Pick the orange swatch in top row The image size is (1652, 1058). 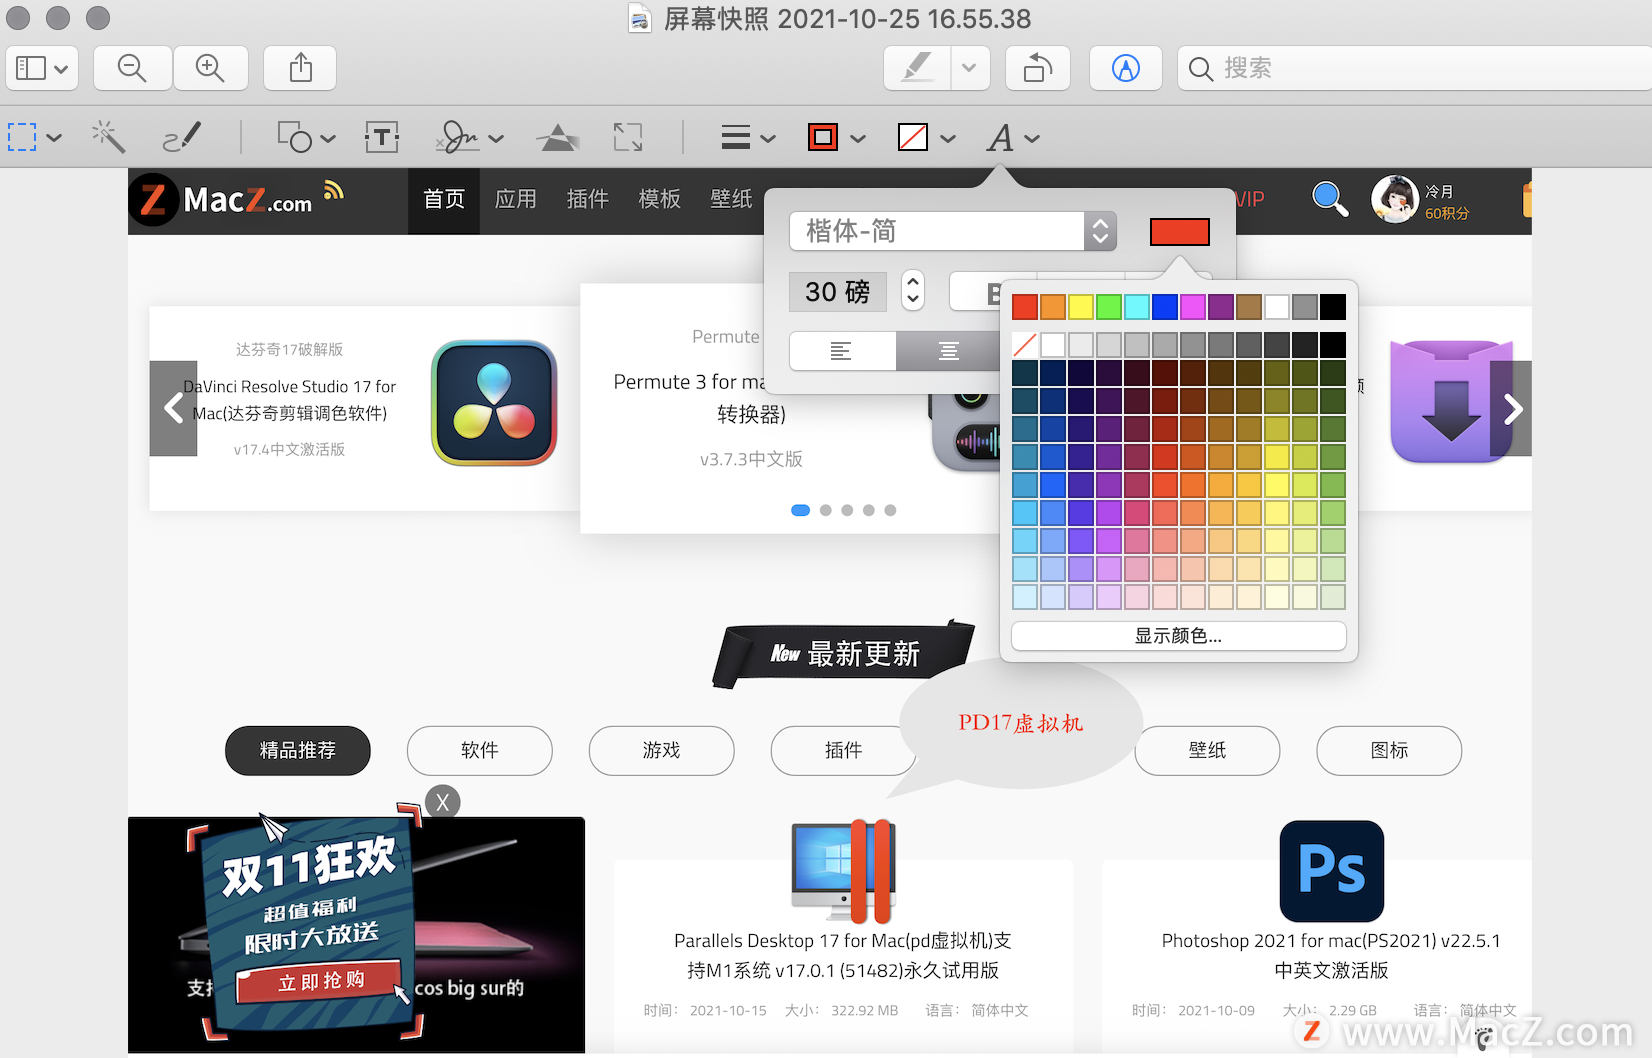point(1053,307)
